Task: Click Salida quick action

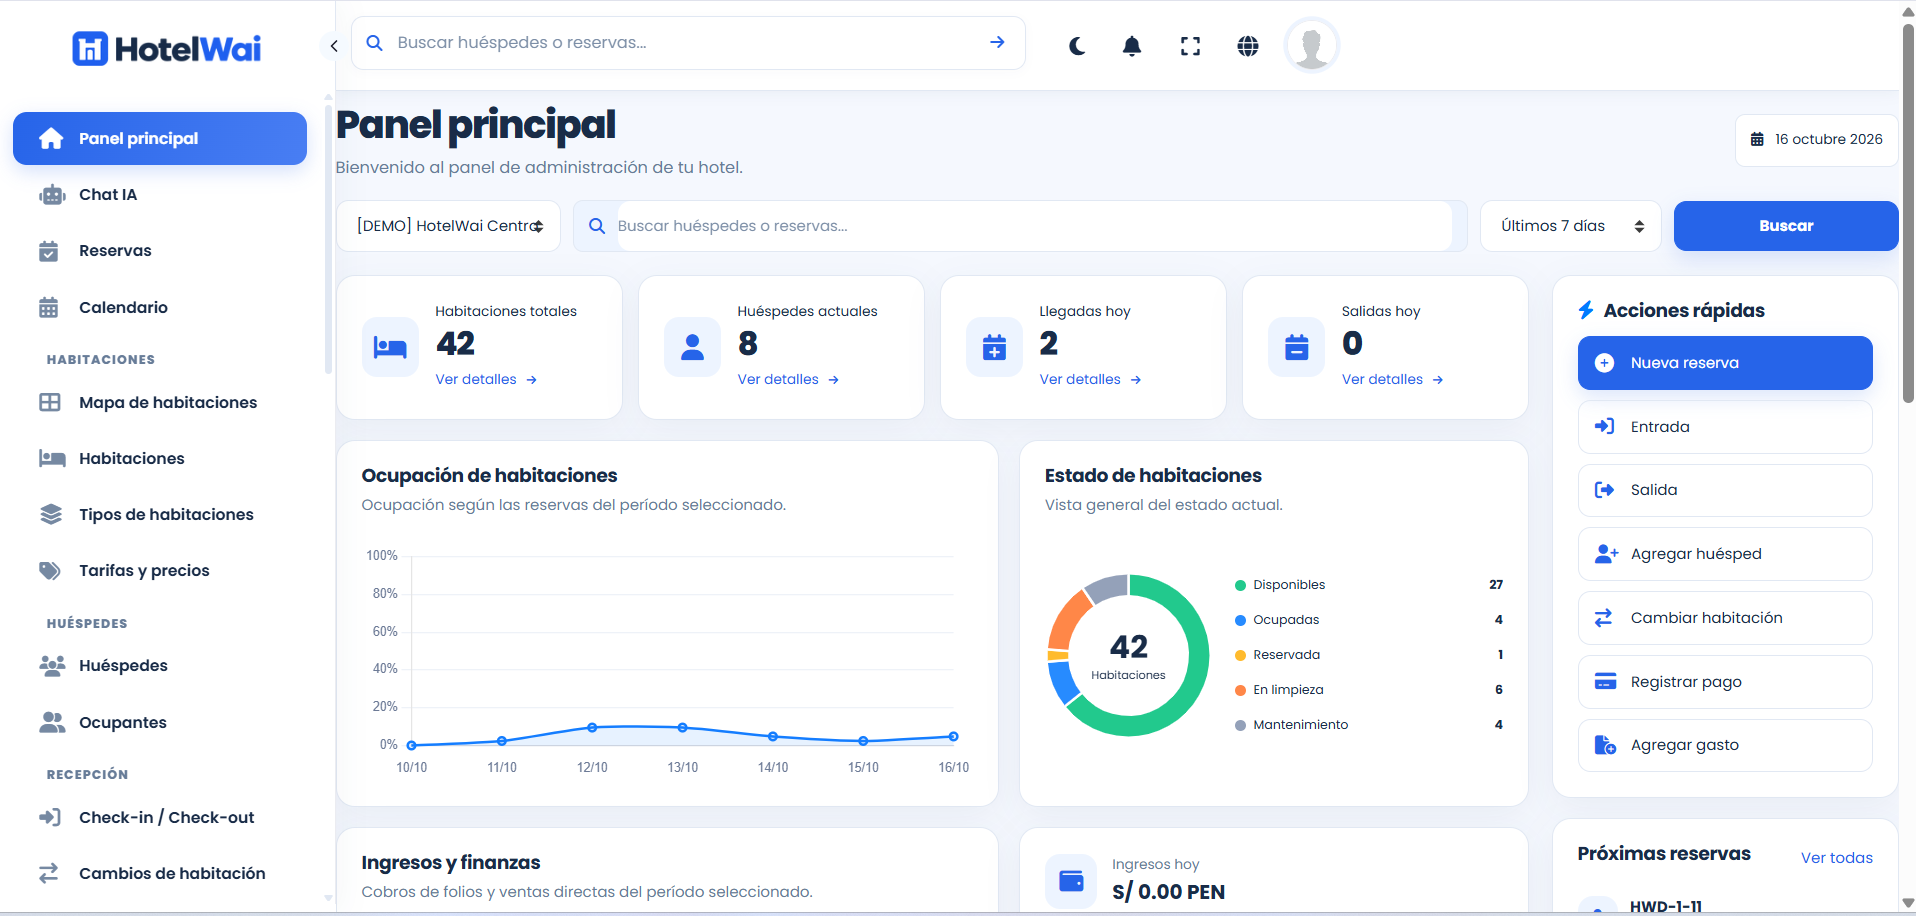Action: [x=1725, y=490]
